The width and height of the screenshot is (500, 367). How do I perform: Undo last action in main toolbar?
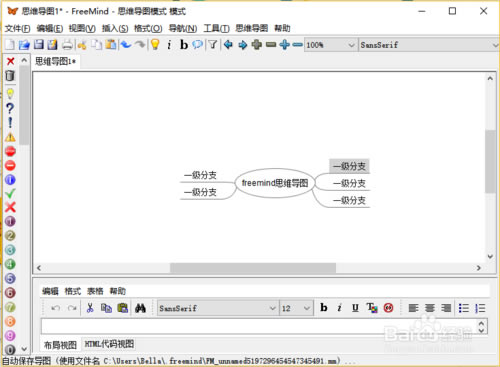pyautogui.click(x=126, y=45)
